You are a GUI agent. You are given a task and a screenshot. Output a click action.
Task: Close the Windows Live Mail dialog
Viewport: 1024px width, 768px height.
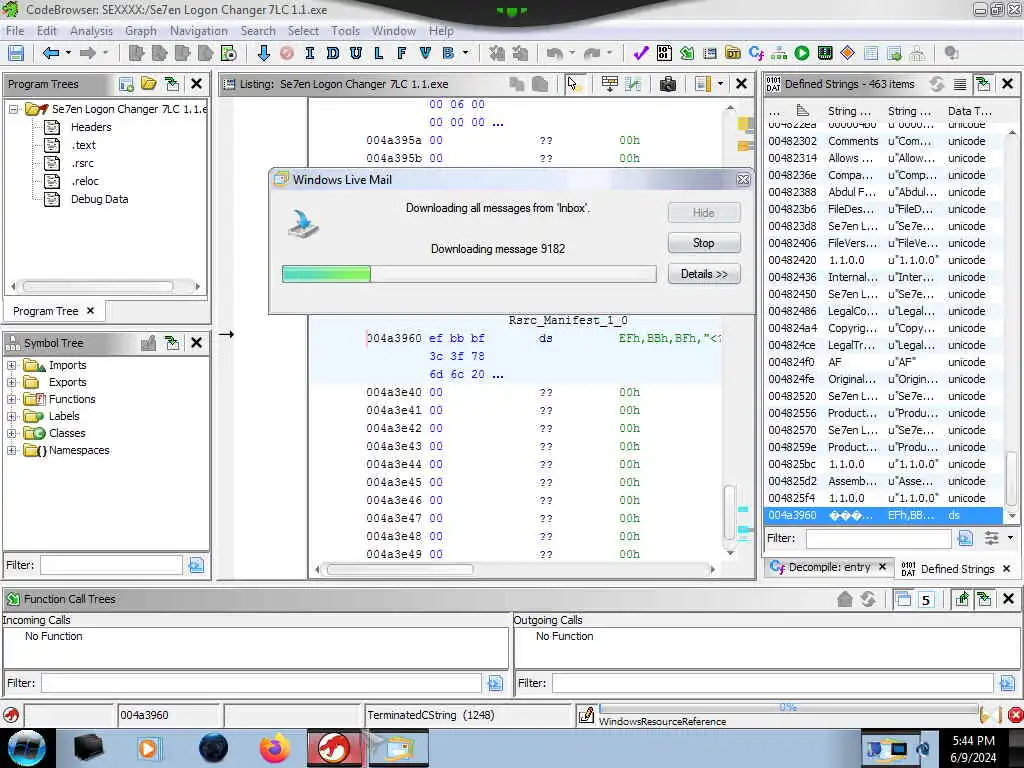point(743,180)
